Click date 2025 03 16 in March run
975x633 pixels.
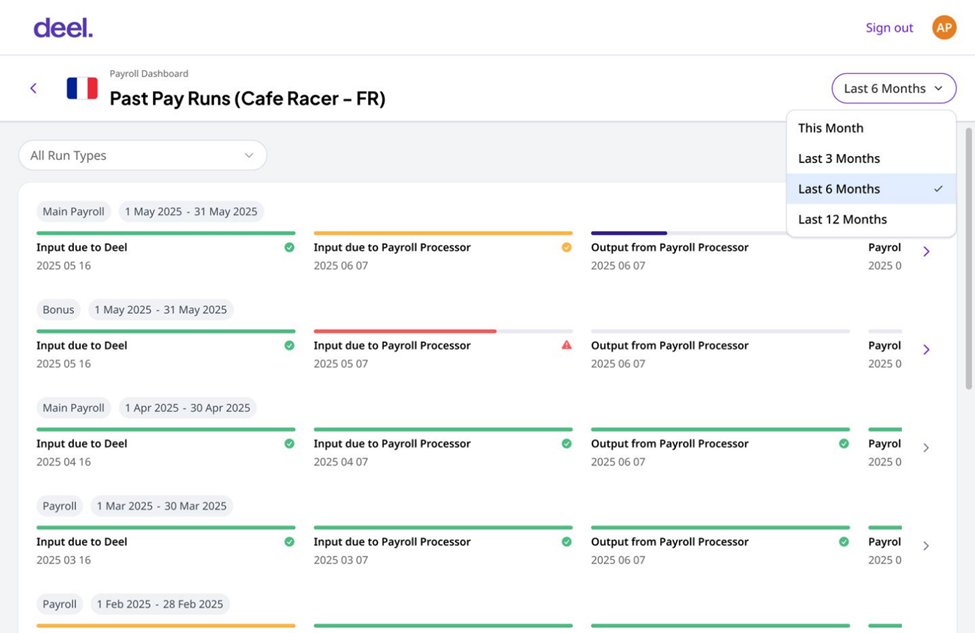coord(63,560)
